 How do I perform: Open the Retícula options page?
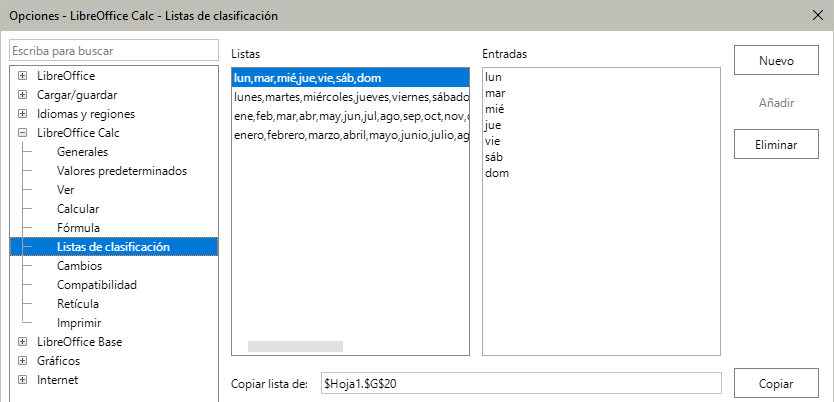pyautogui.click(x=78, y=304)
